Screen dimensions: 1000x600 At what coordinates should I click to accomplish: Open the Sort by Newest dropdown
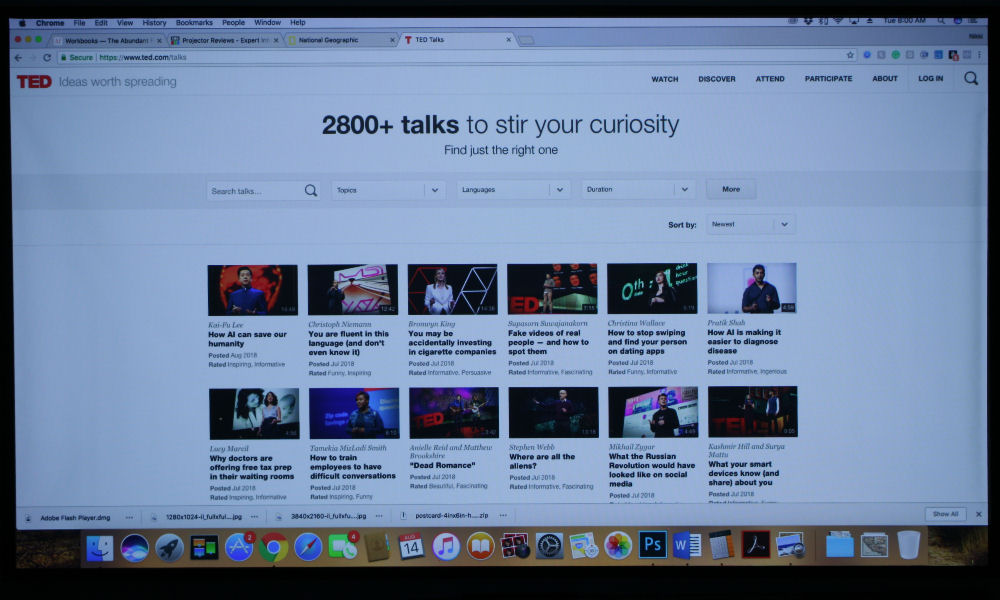[x=751, y=224]
